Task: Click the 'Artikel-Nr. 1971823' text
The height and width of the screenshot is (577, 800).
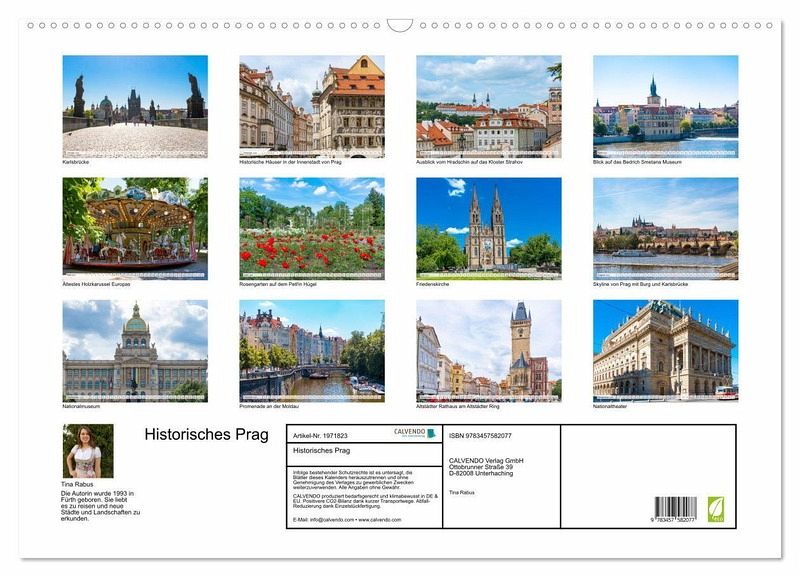Action: (x=320, y=436)
